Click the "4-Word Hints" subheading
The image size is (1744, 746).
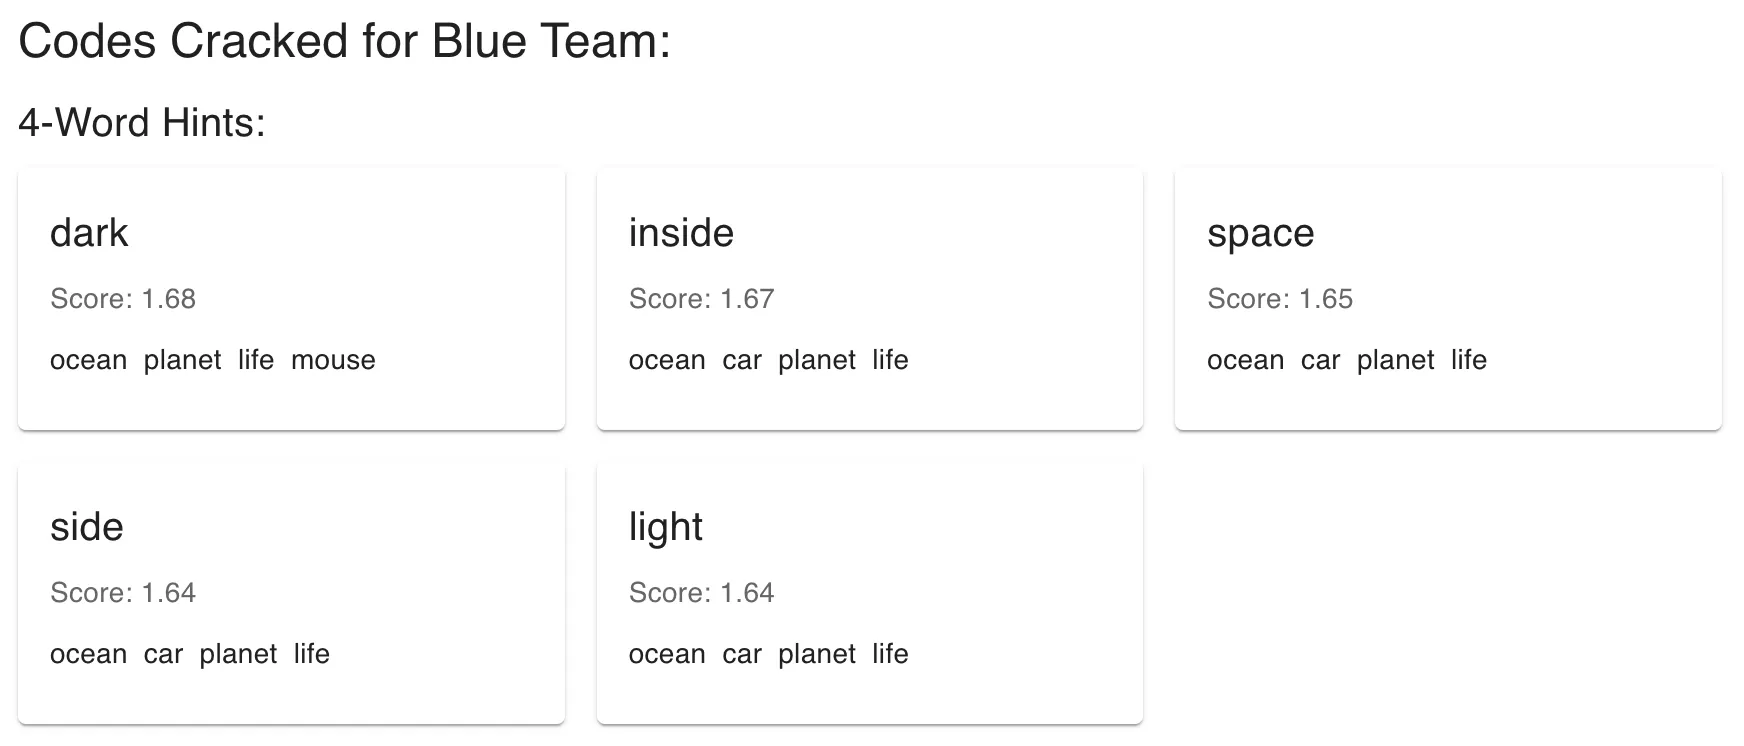click(142, 123)
